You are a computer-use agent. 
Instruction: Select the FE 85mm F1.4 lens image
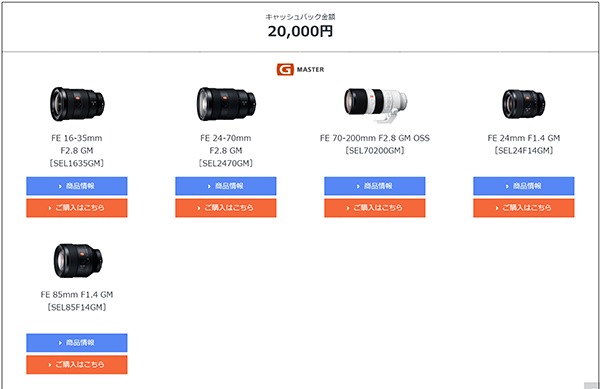pos(78,260)
